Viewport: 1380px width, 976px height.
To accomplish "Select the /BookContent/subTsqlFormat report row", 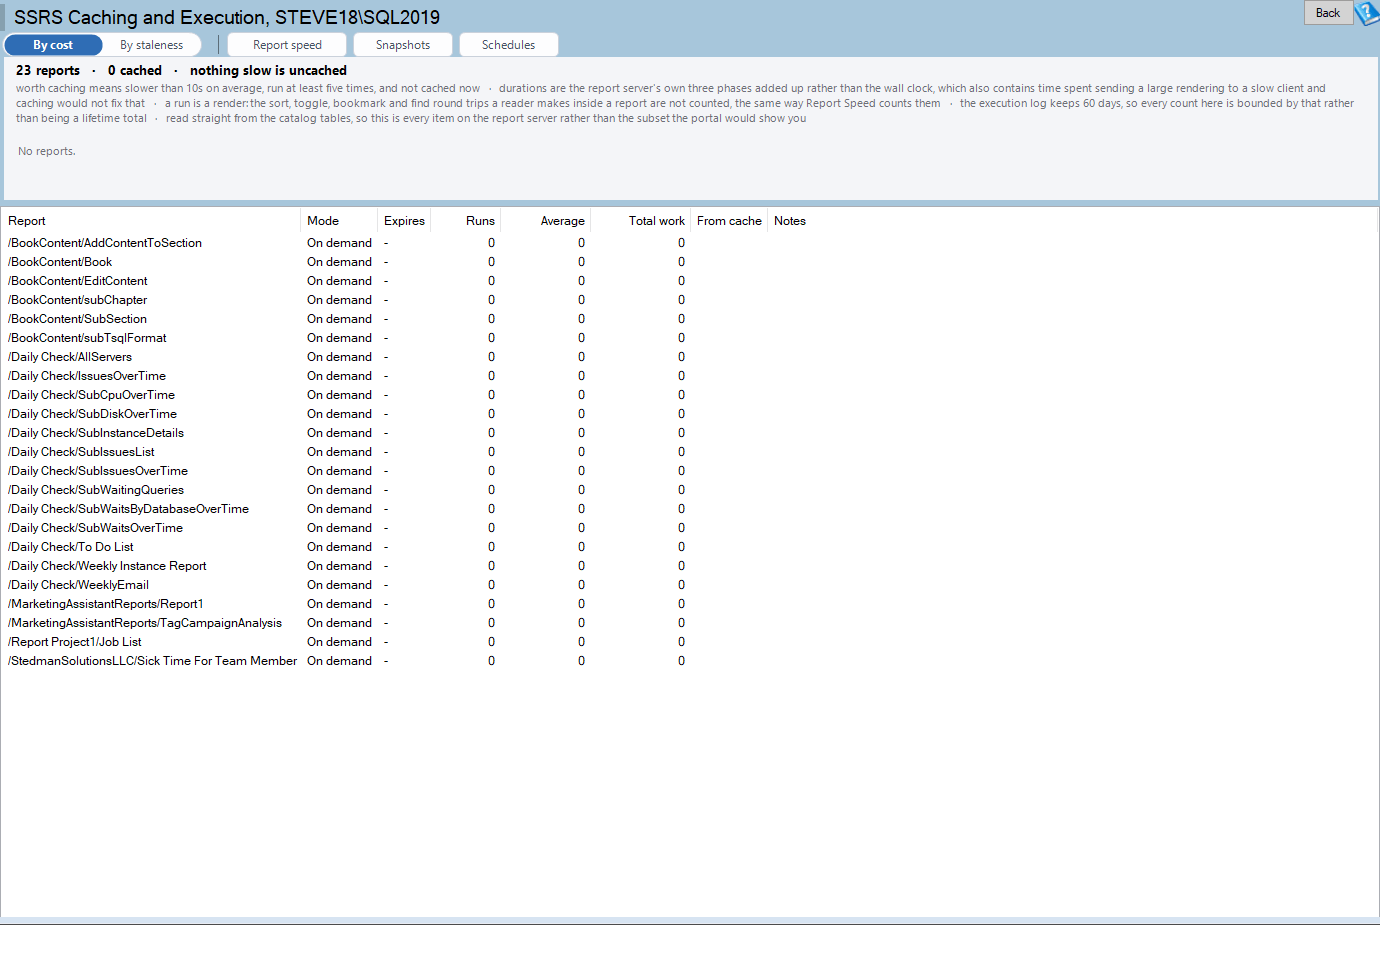I will click(x=690, y=338).
